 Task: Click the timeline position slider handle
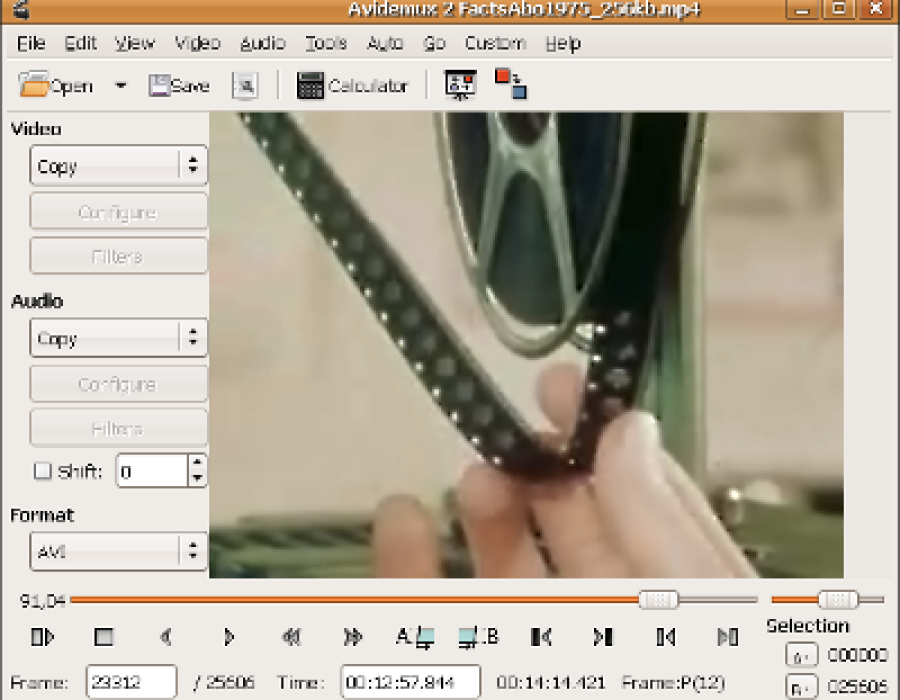pos(658,600)
